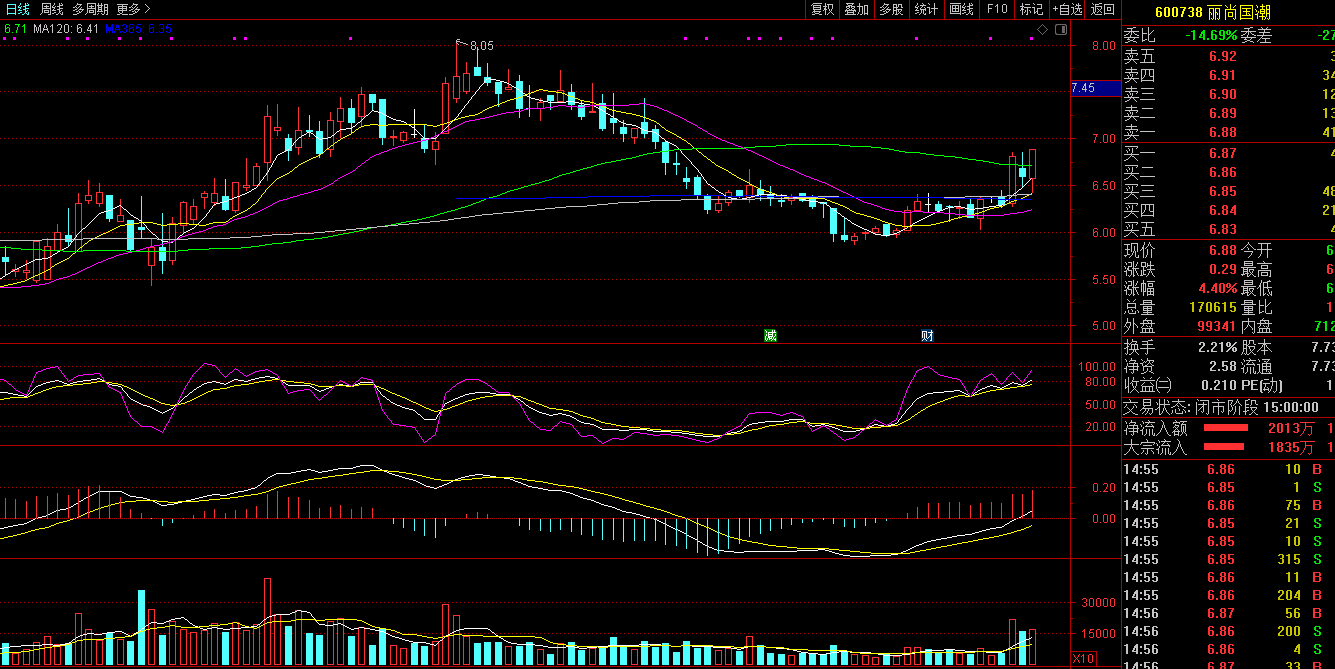Image resolution: width=1335 pixels, height=669 pixels.
Task: Click the 委比 value -14.69%
Action: (x=1211, y=36)
